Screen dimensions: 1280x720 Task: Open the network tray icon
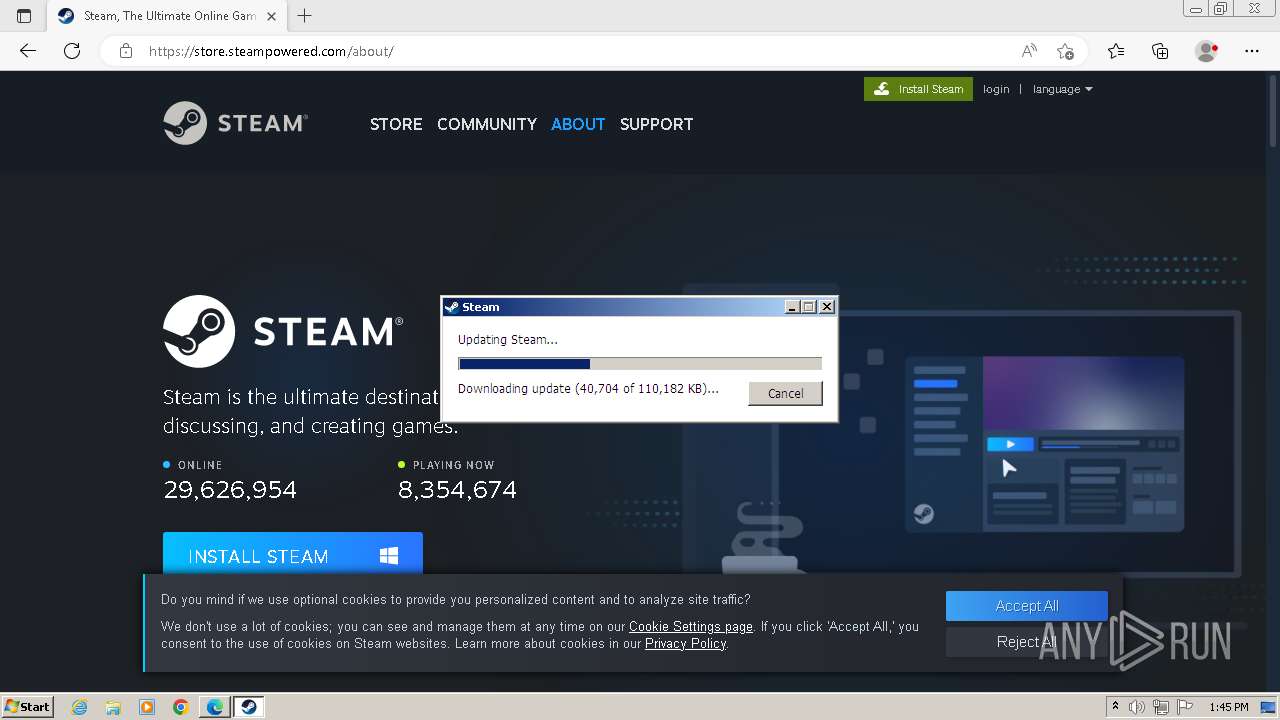pyautogui.click(x=1163, y=707)
